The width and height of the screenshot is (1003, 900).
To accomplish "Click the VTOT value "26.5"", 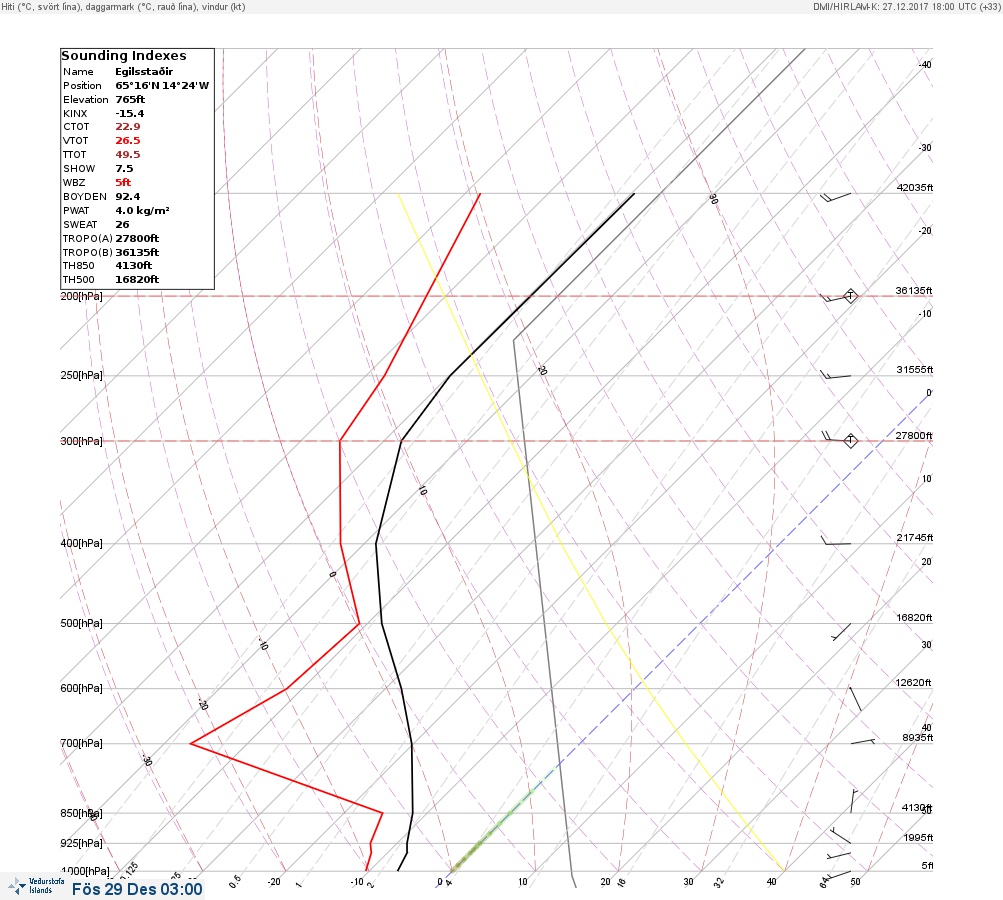I will click(x=127, y=141).
